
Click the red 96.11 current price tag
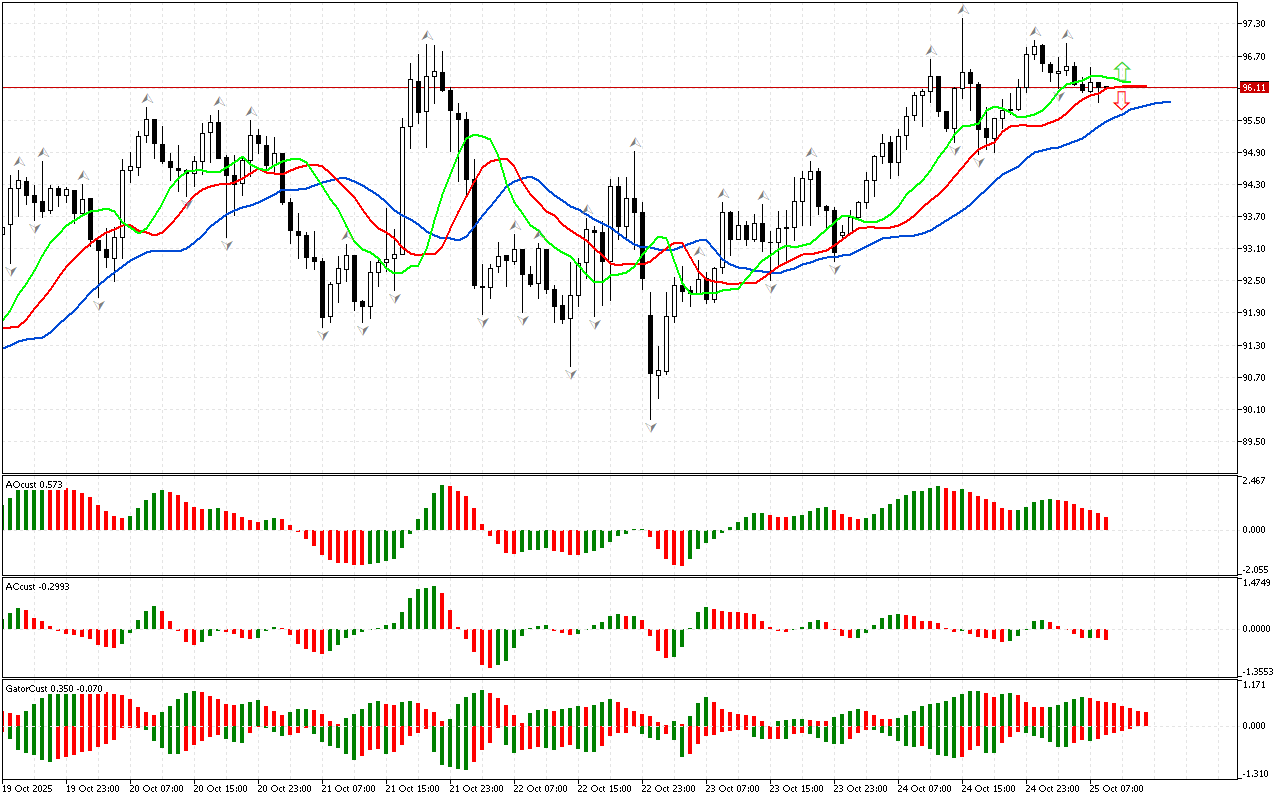click(x=1252, y=88)
